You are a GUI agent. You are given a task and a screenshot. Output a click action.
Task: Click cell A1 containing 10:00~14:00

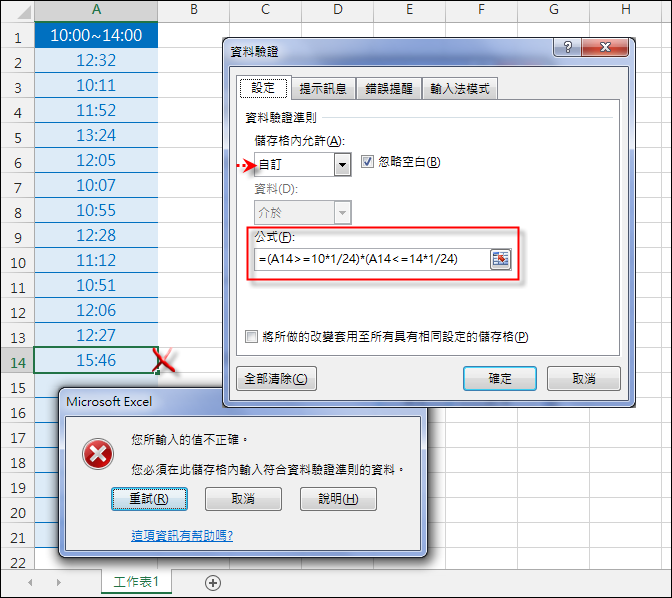(96, 35)
